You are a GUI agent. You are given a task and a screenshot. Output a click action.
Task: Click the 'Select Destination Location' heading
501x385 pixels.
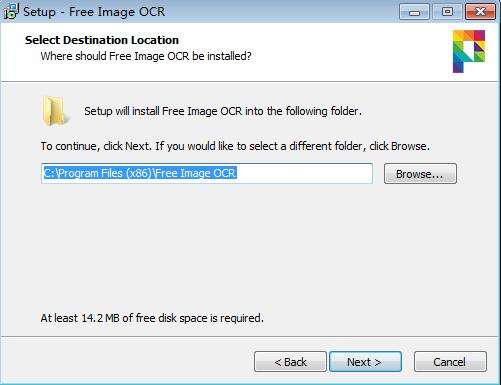[x=102, y=40]
